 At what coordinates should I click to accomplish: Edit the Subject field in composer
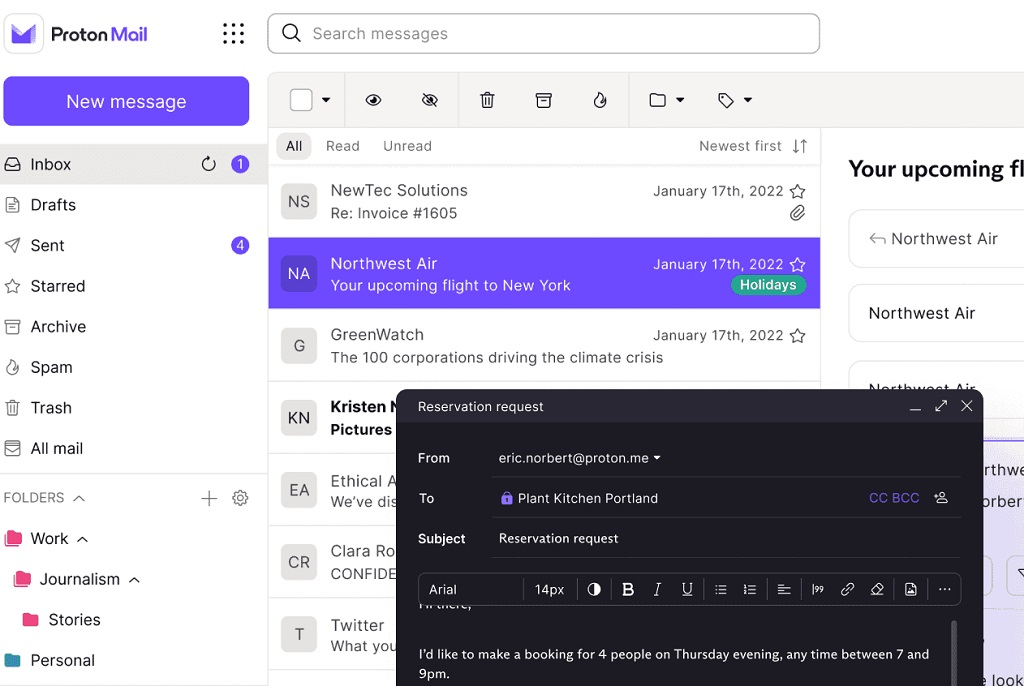coord(726,538)
